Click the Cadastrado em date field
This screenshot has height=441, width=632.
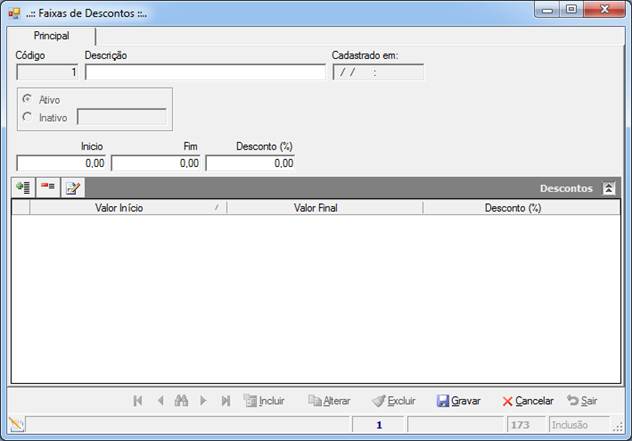pyautogui.click(x=378, y=72)
